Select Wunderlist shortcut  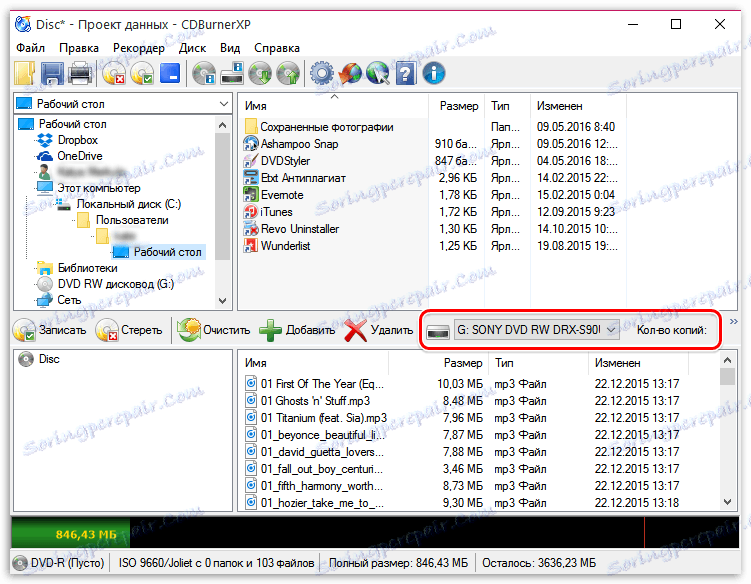[285, 246]
